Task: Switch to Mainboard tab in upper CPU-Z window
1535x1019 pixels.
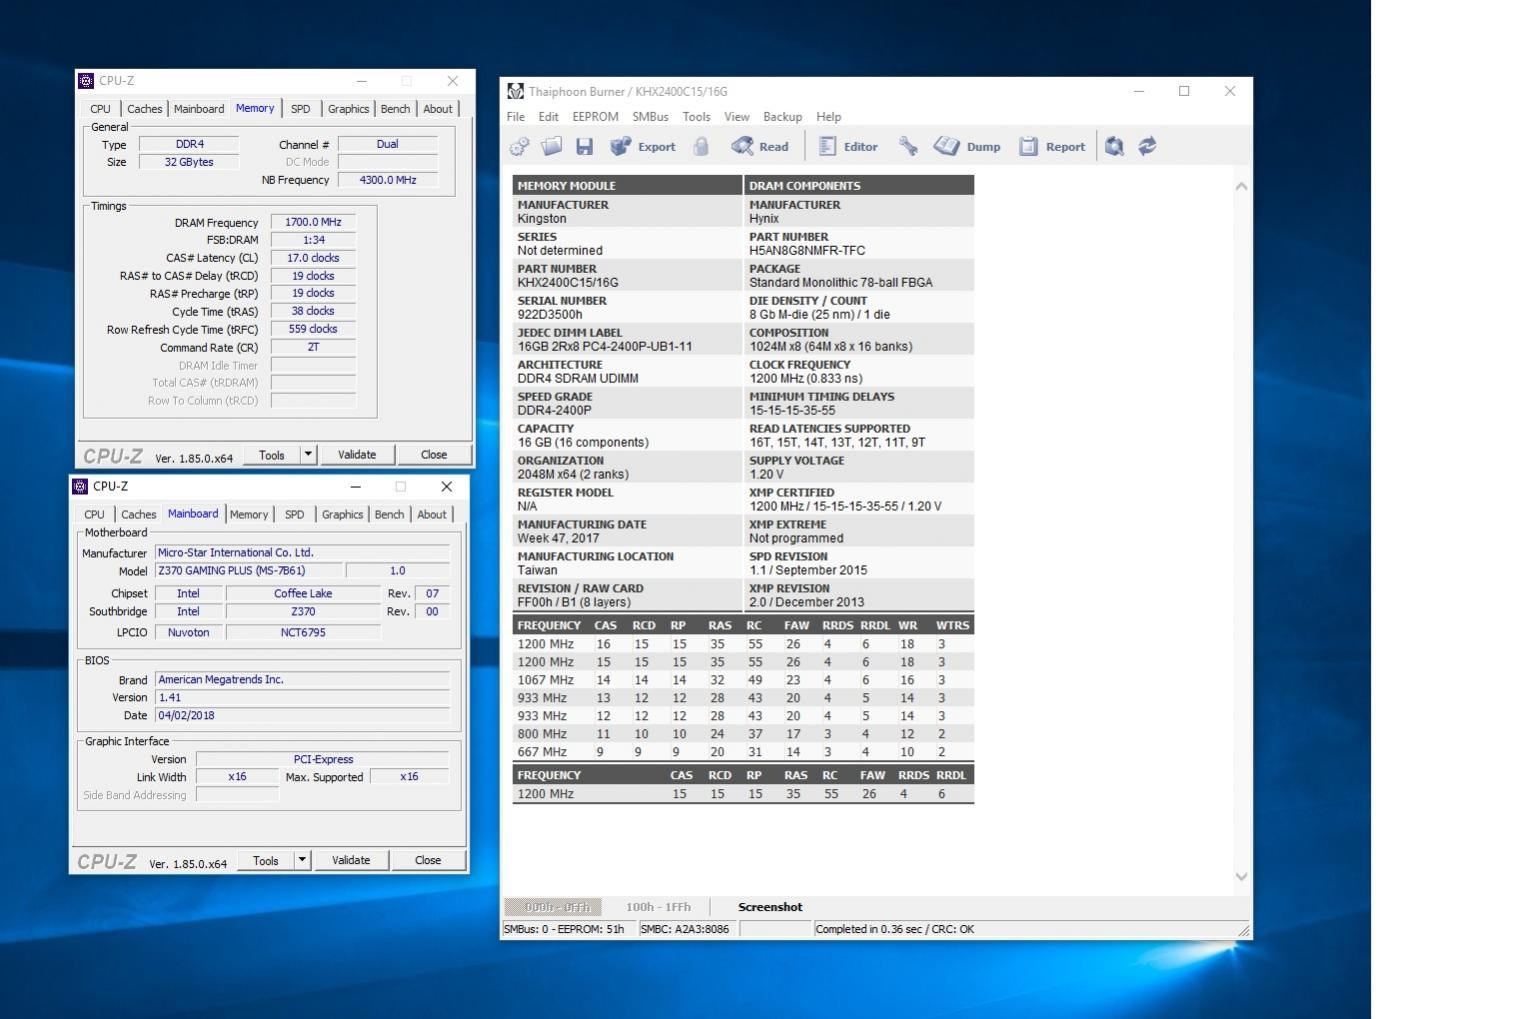Action: click(199, 109)
